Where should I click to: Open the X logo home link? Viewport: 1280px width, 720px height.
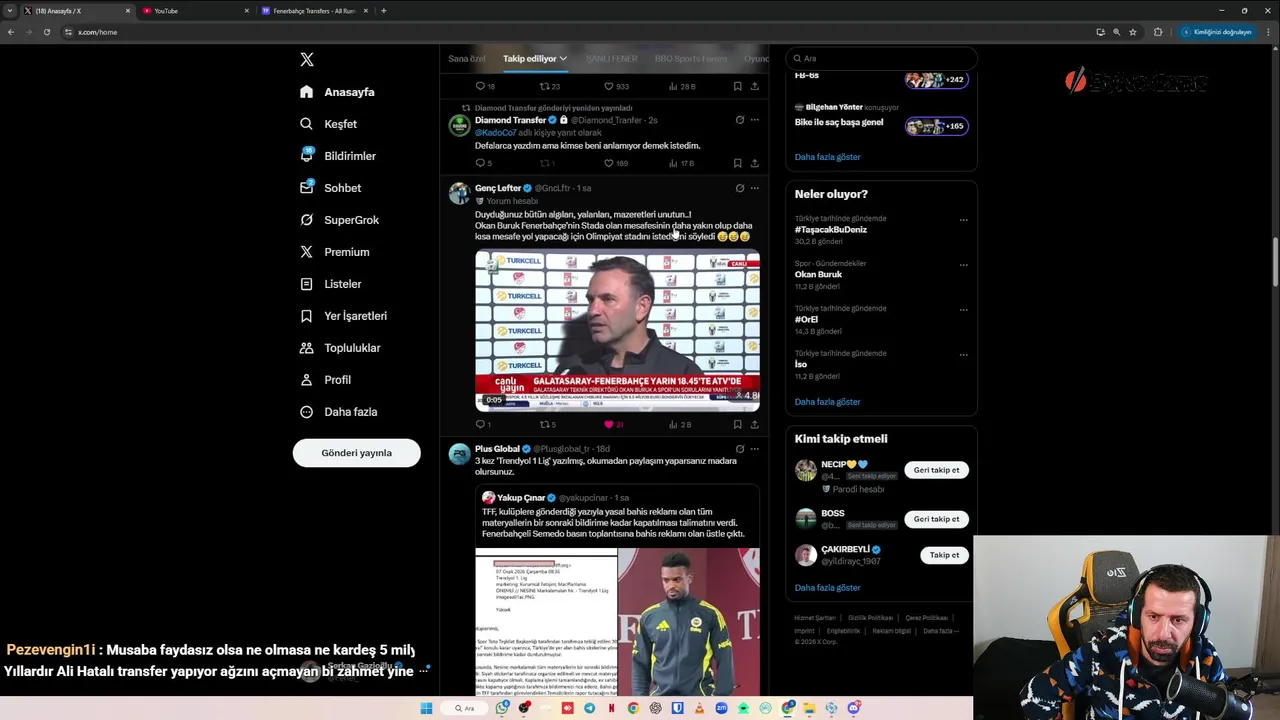click(x=307, y=59)
